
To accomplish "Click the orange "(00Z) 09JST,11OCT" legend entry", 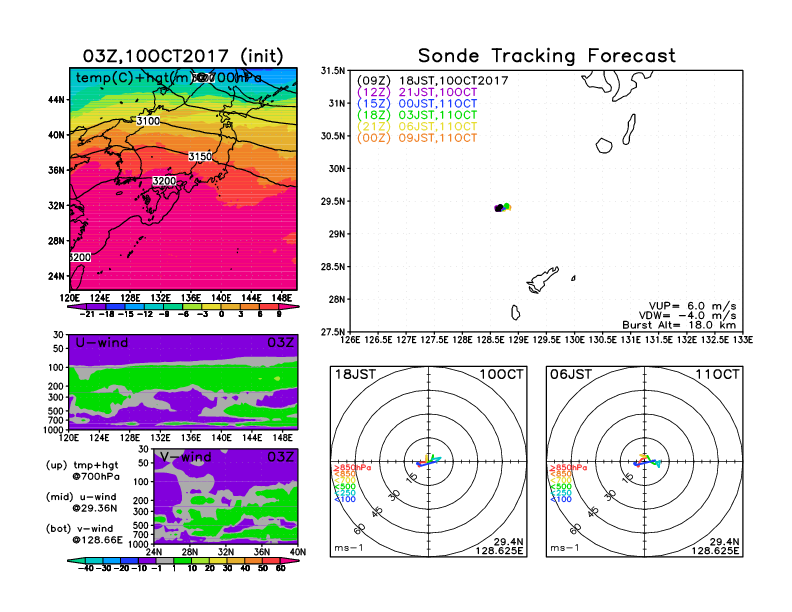I will pos(417,138).
